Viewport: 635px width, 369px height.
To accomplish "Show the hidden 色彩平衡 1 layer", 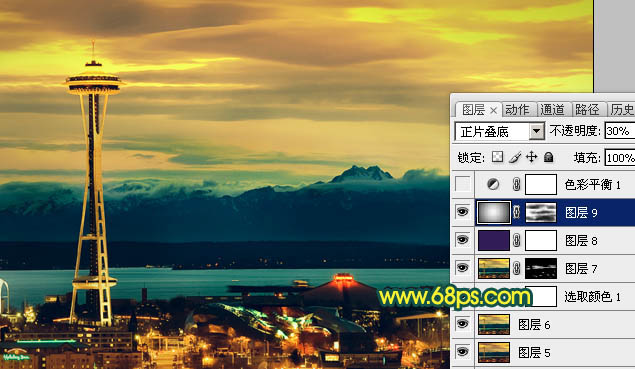I will point(462,185).
